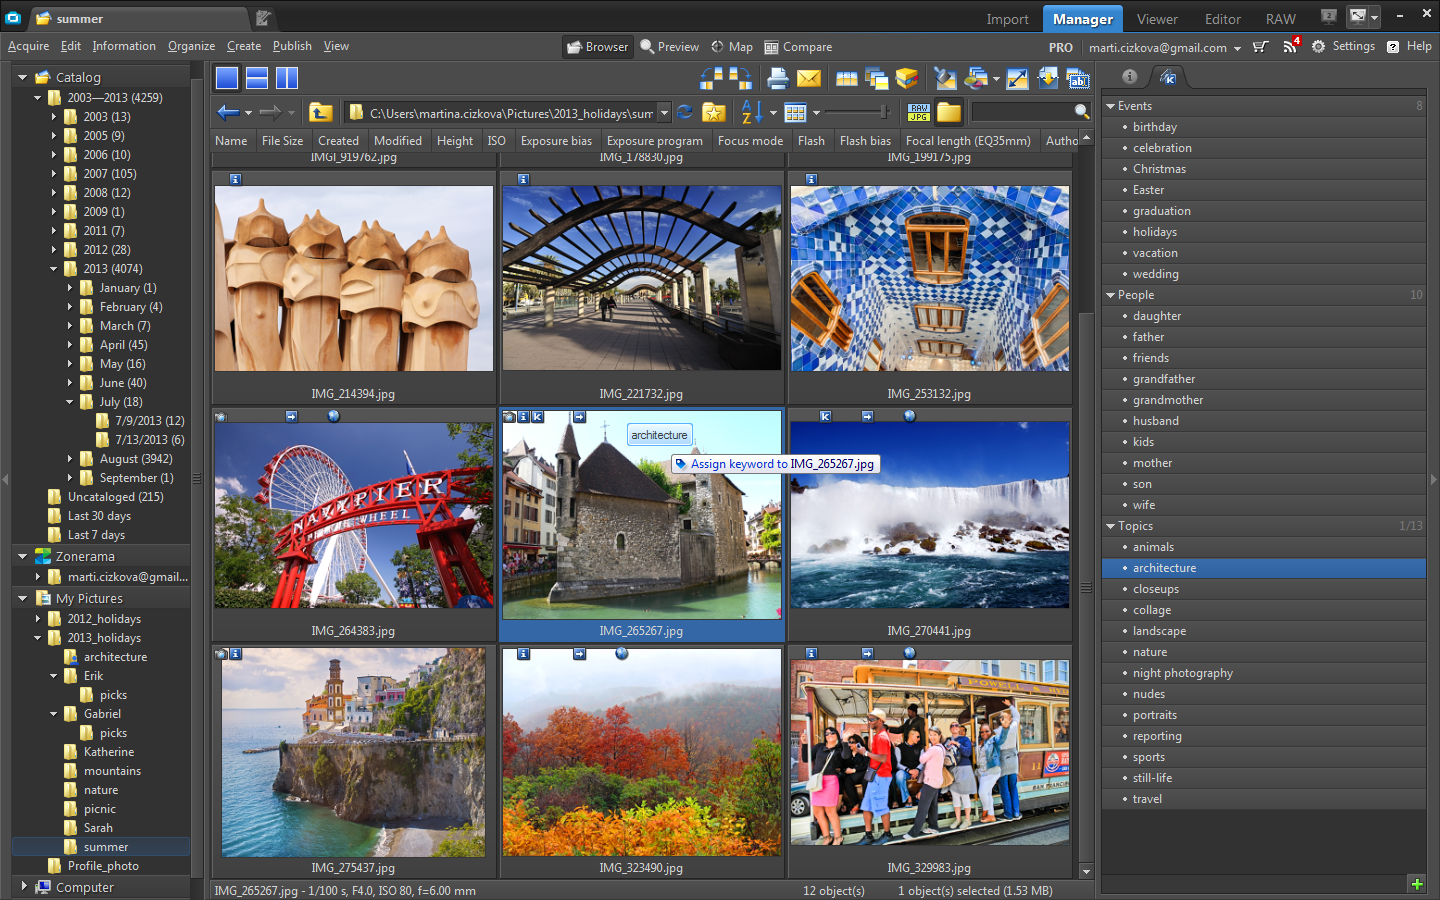Collapse the Catalog tree section

tap(22, 77)
